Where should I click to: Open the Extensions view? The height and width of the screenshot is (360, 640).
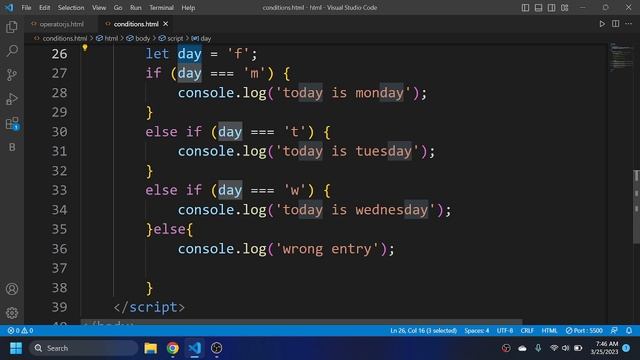12,123
